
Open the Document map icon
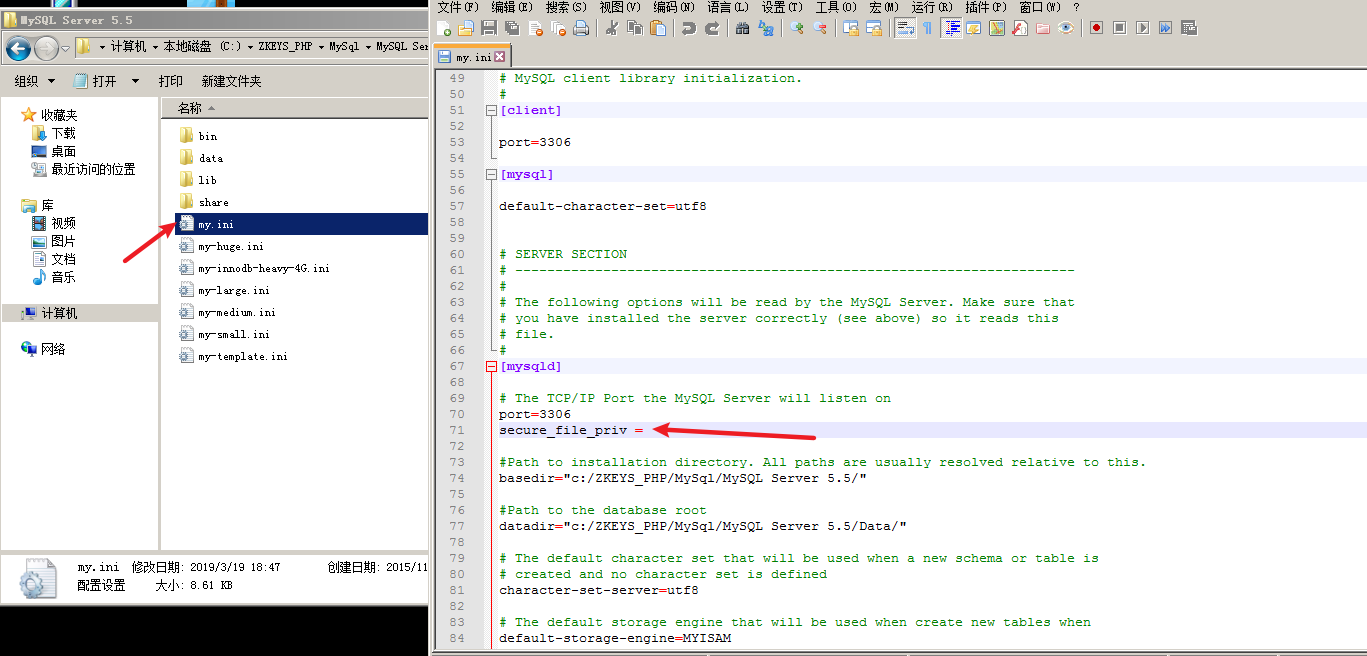[x=997, y=28]
